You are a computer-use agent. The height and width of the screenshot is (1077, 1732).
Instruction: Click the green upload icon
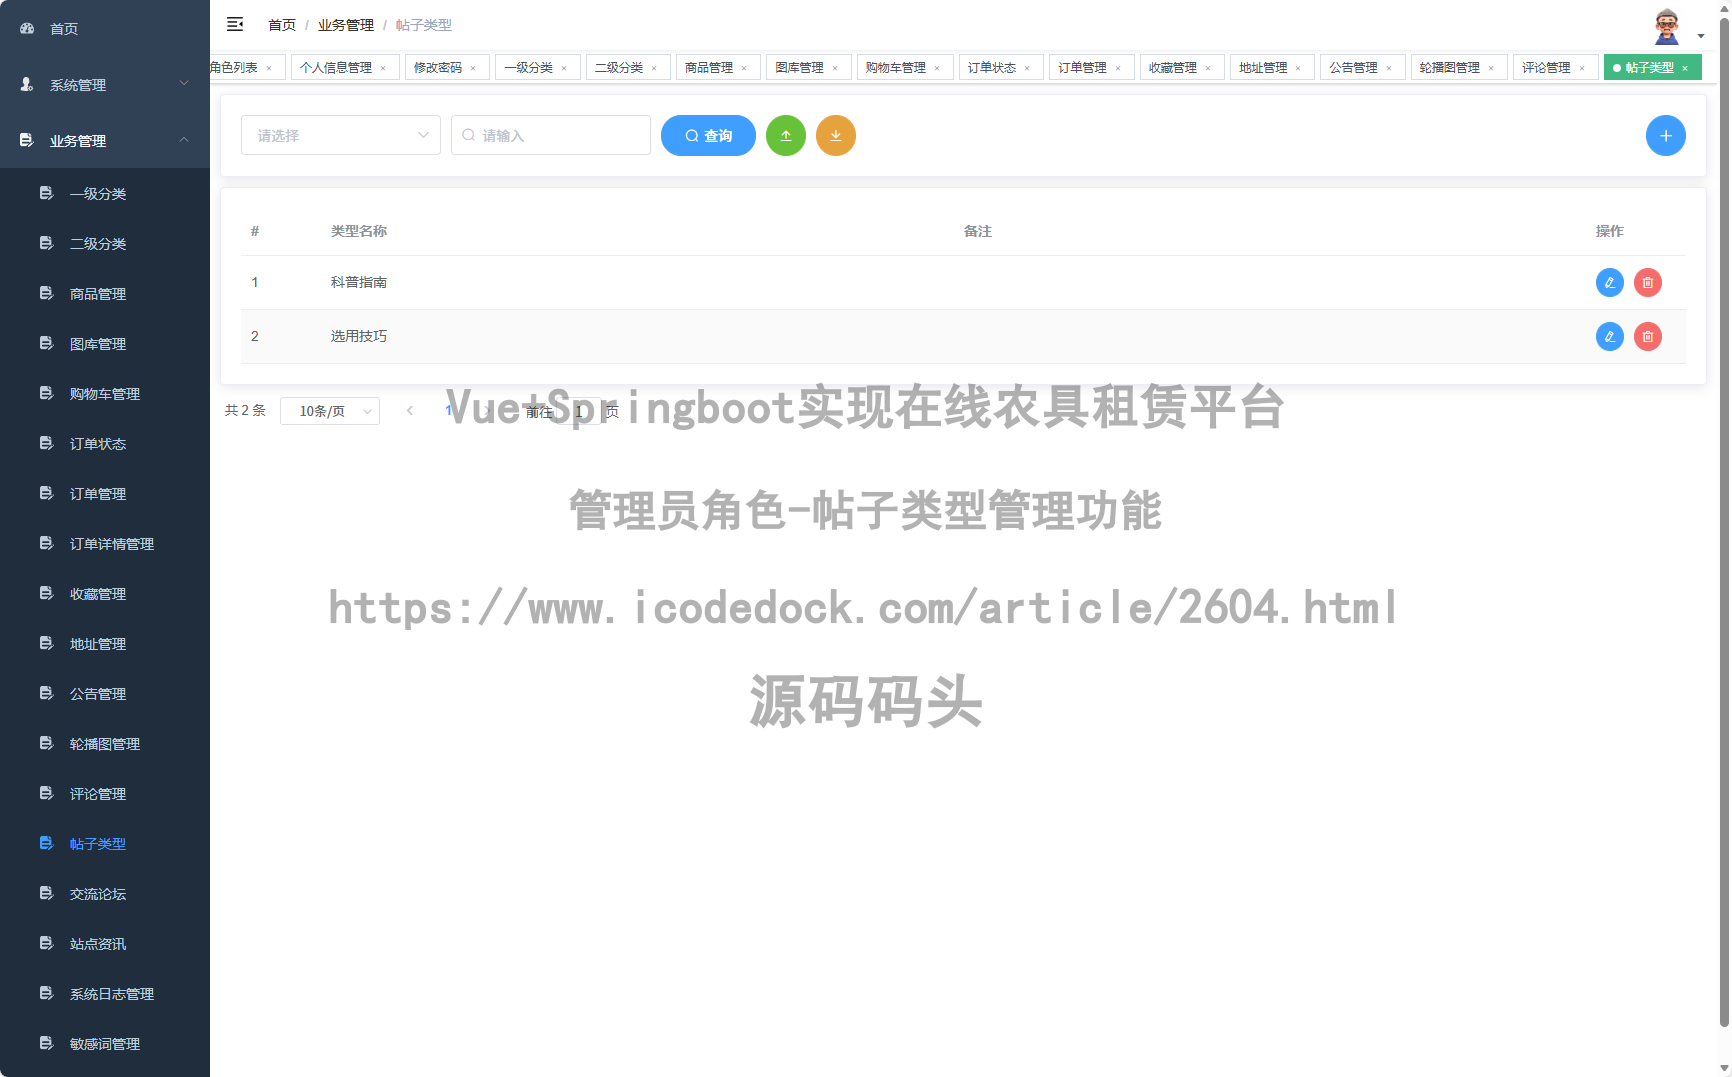[786, 135]
